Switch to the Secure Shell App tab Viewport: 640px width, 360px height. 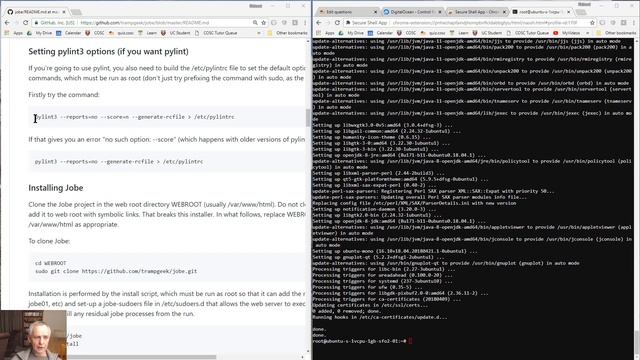[x=477, y=12]
